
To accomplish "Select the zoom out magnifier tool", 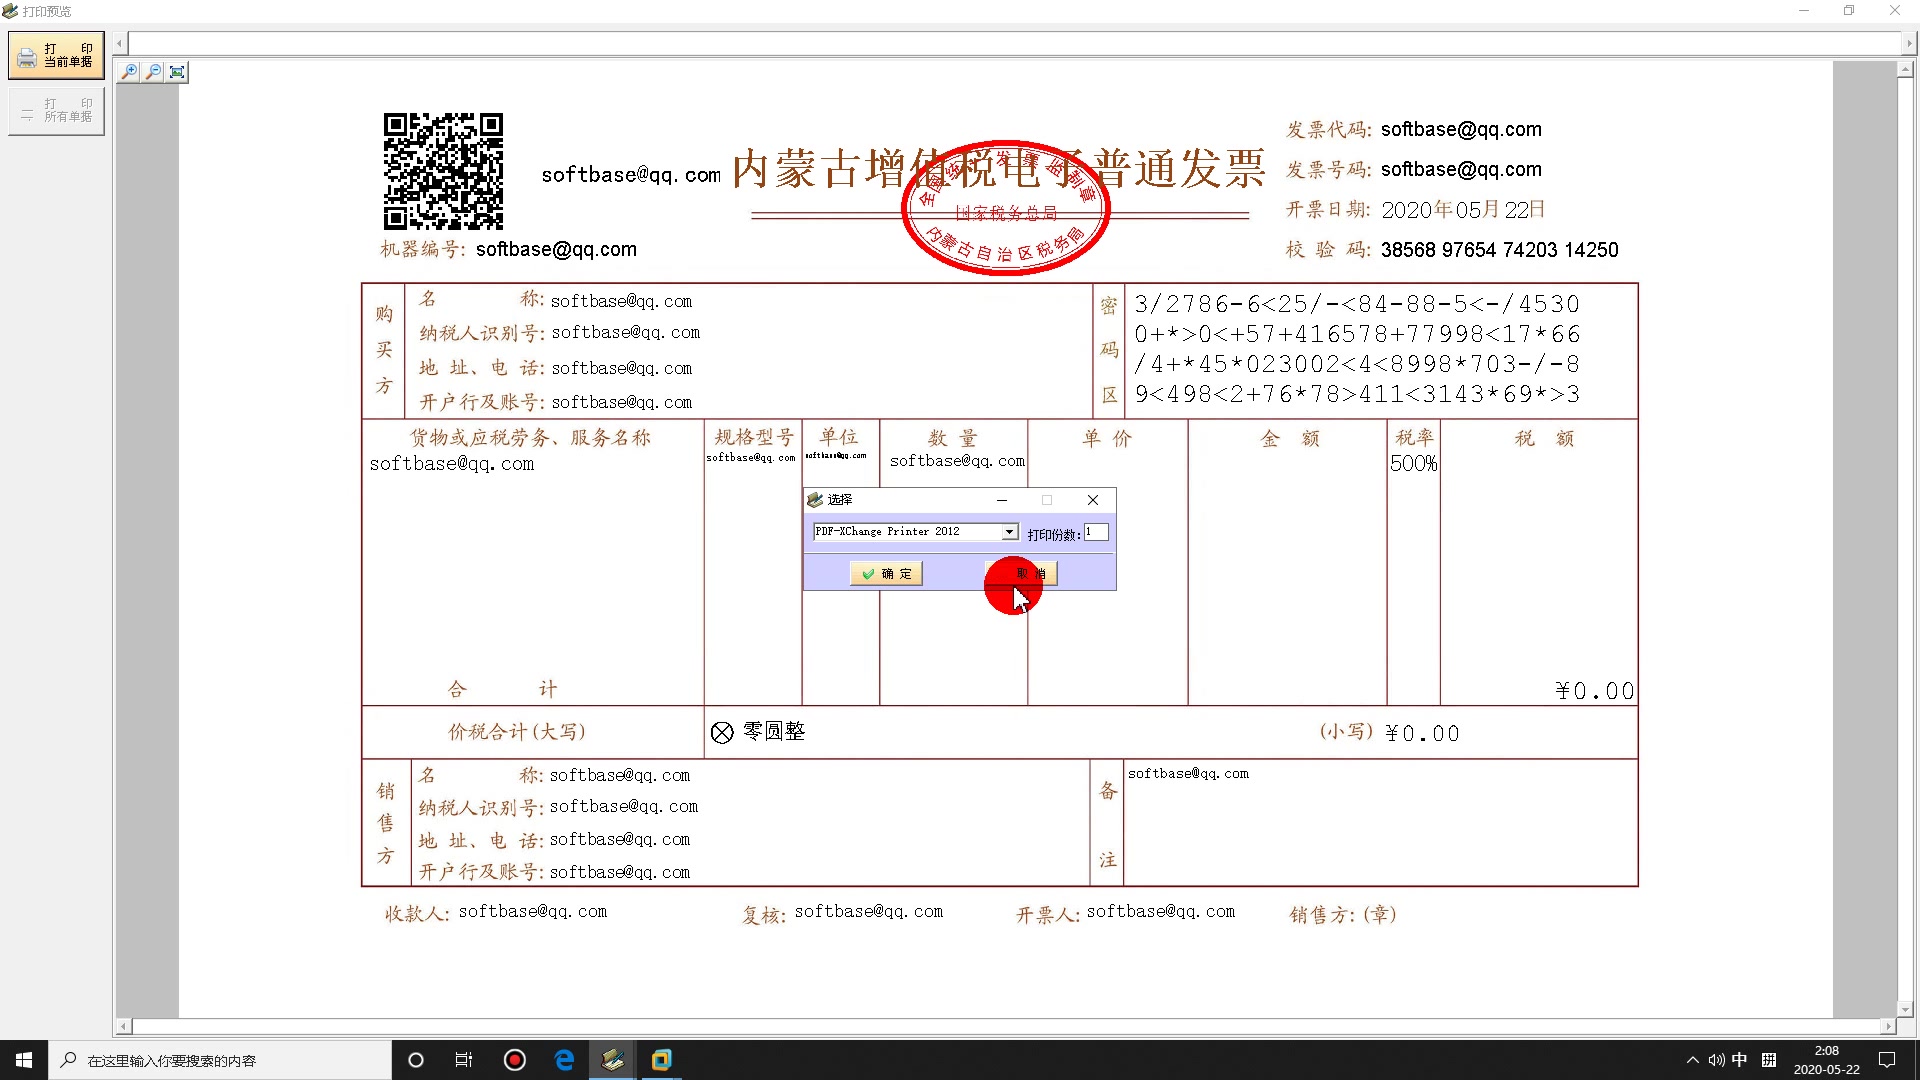I will [153, 71].
